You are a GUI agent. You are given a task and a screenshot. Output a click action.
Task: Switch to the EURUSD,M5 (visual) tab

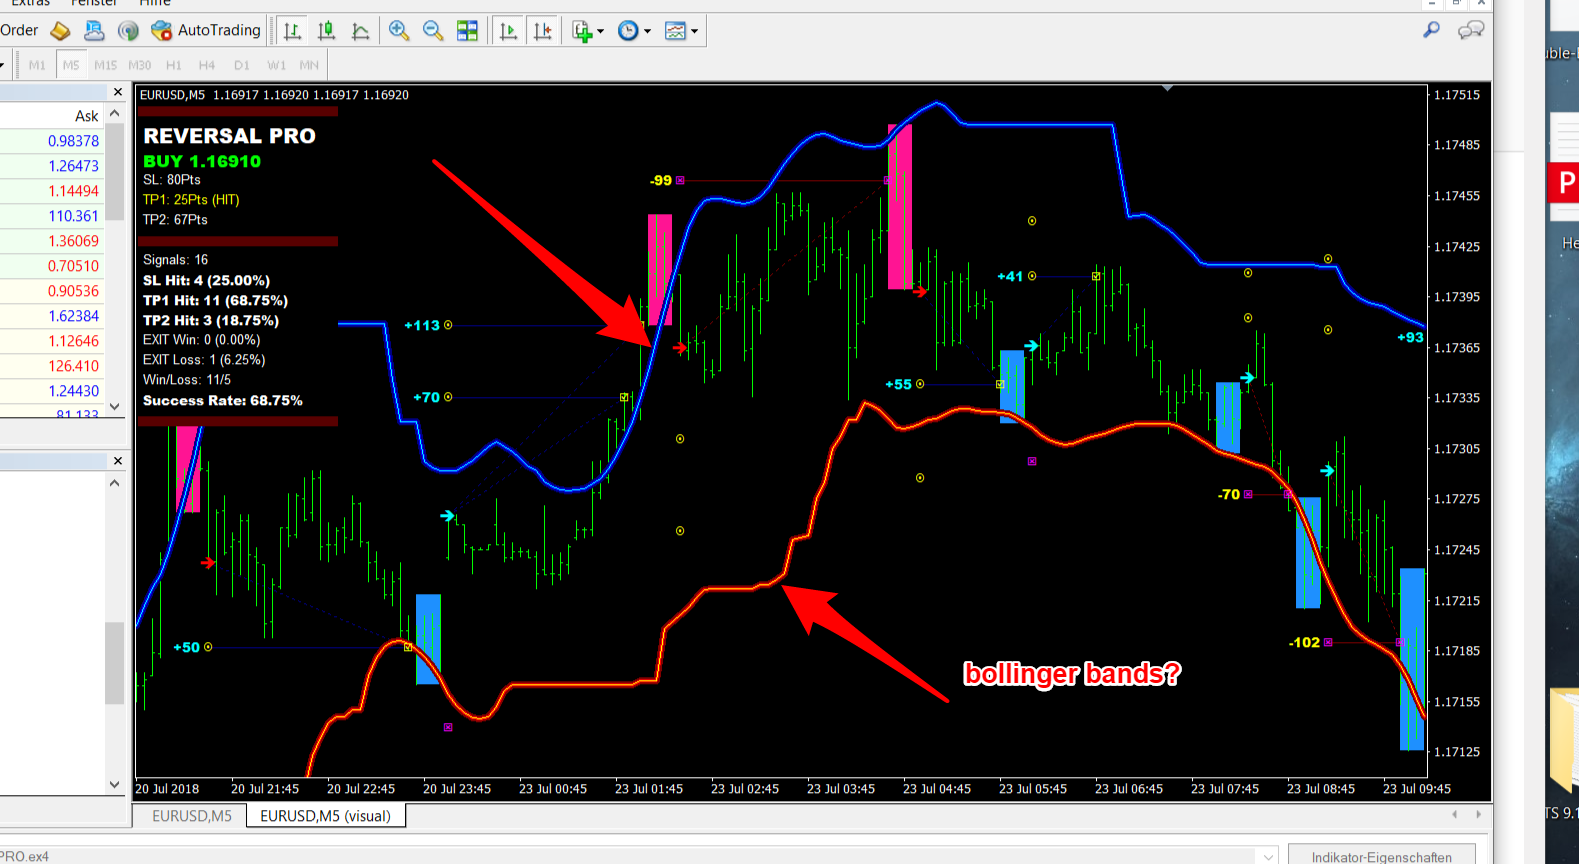[325, 816]
